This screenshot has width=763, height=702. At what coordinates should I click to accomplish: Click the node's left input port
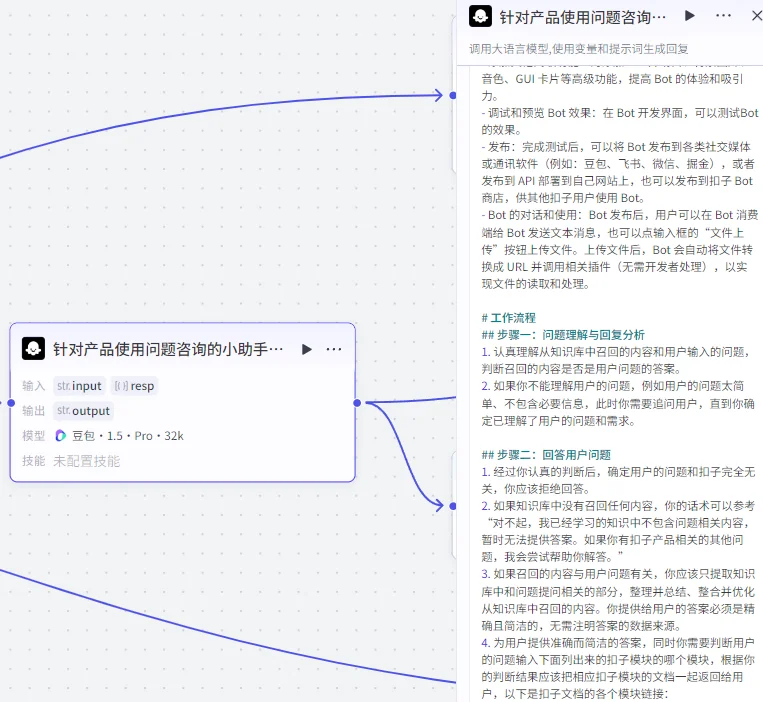click(11, 403)
